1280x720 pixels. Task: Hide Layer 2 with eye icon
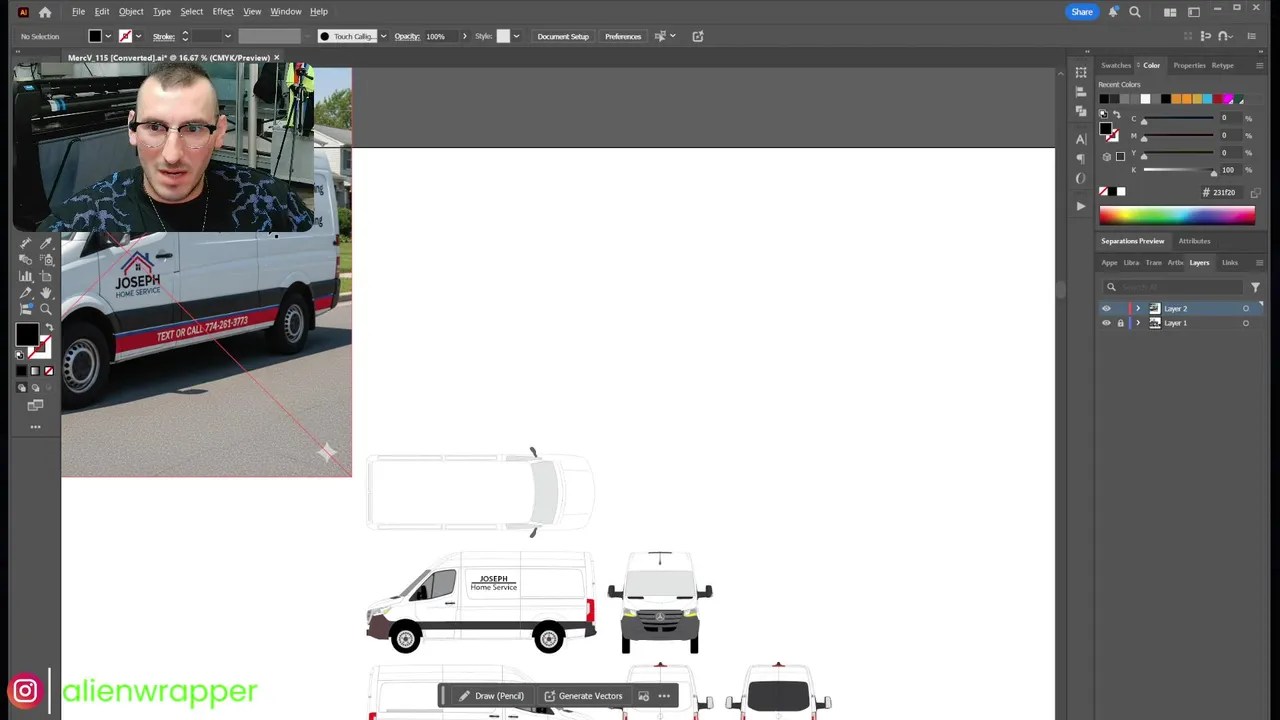click(1106, 308)
